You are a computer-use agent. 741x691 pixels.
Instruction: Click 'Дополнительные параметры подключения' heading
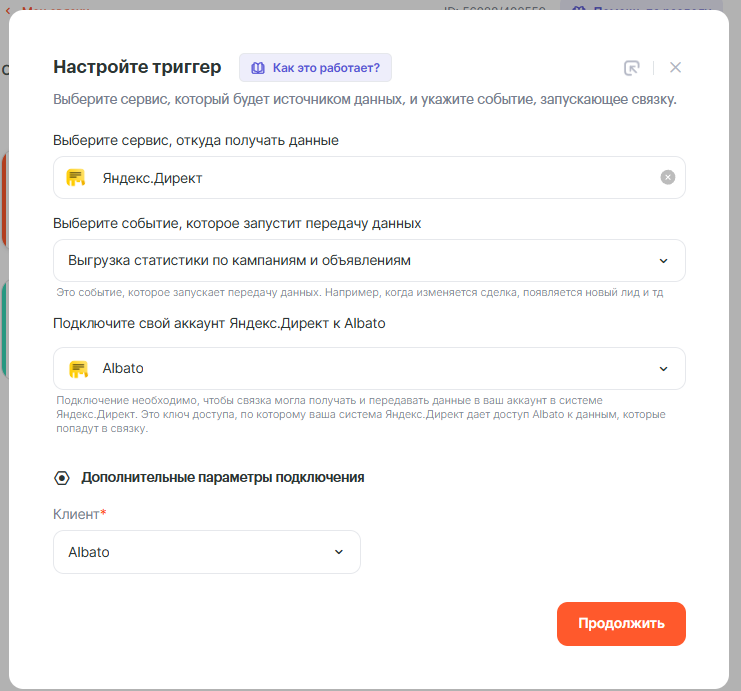[223, 477]
